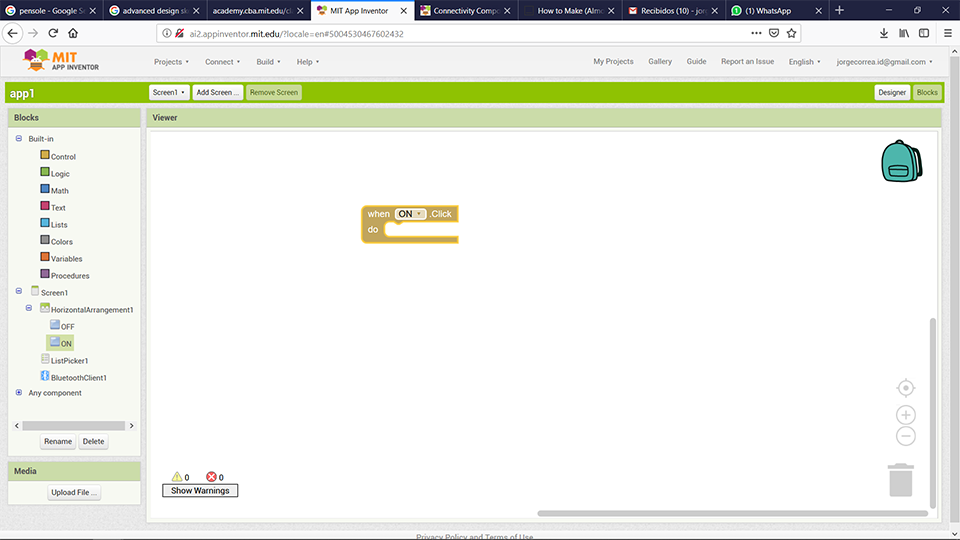Open the Gallery link
This screenshot has height=540, width=960.
[660, 61]
